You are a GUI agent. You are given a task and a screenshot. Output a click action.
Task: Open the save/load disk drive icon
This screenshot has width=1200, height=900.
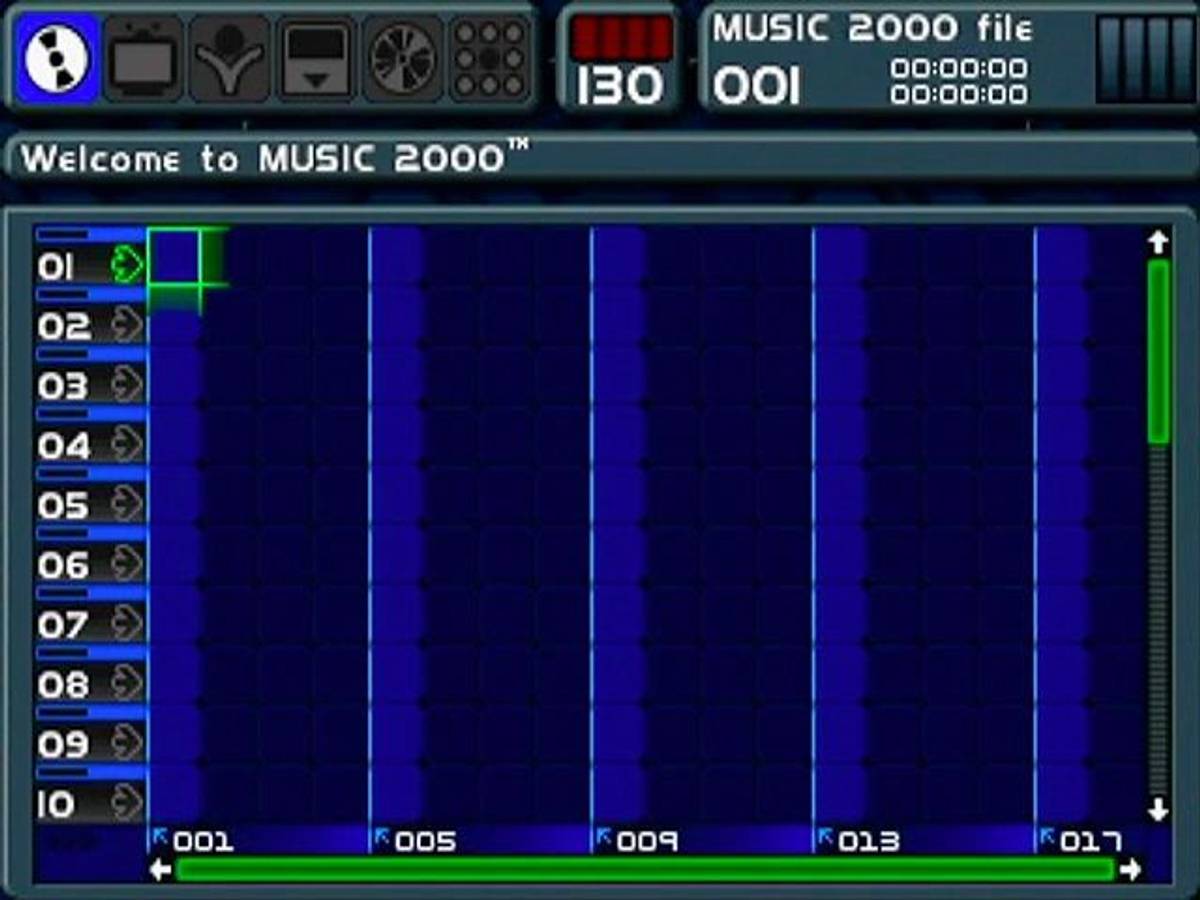(317, 58)
